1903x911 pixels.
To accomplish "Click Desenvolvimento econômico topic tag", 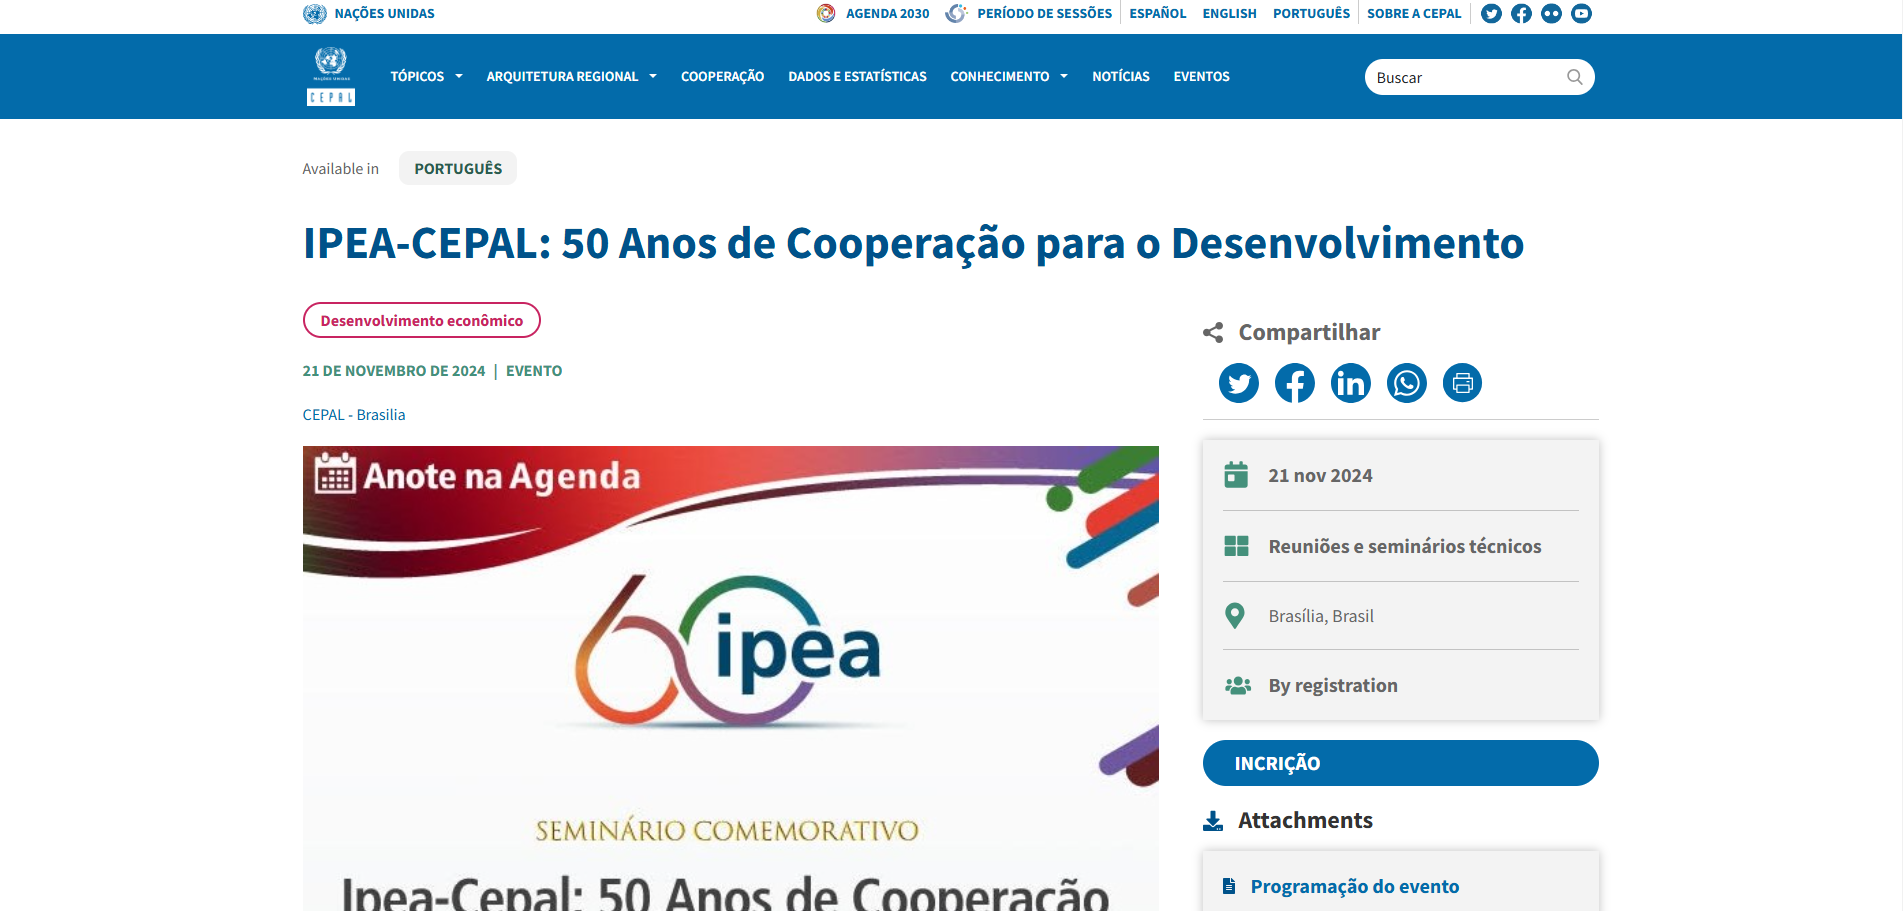I will tap(422, 320).
